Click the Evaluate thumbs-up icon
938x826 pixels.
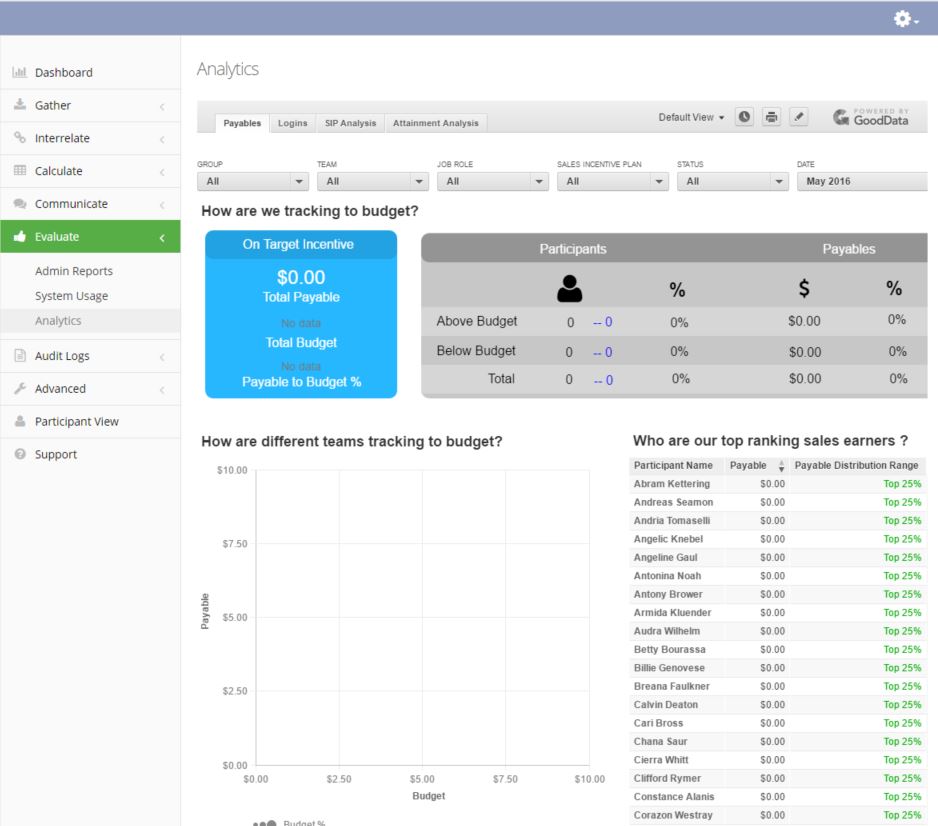(x=20, y=236)
